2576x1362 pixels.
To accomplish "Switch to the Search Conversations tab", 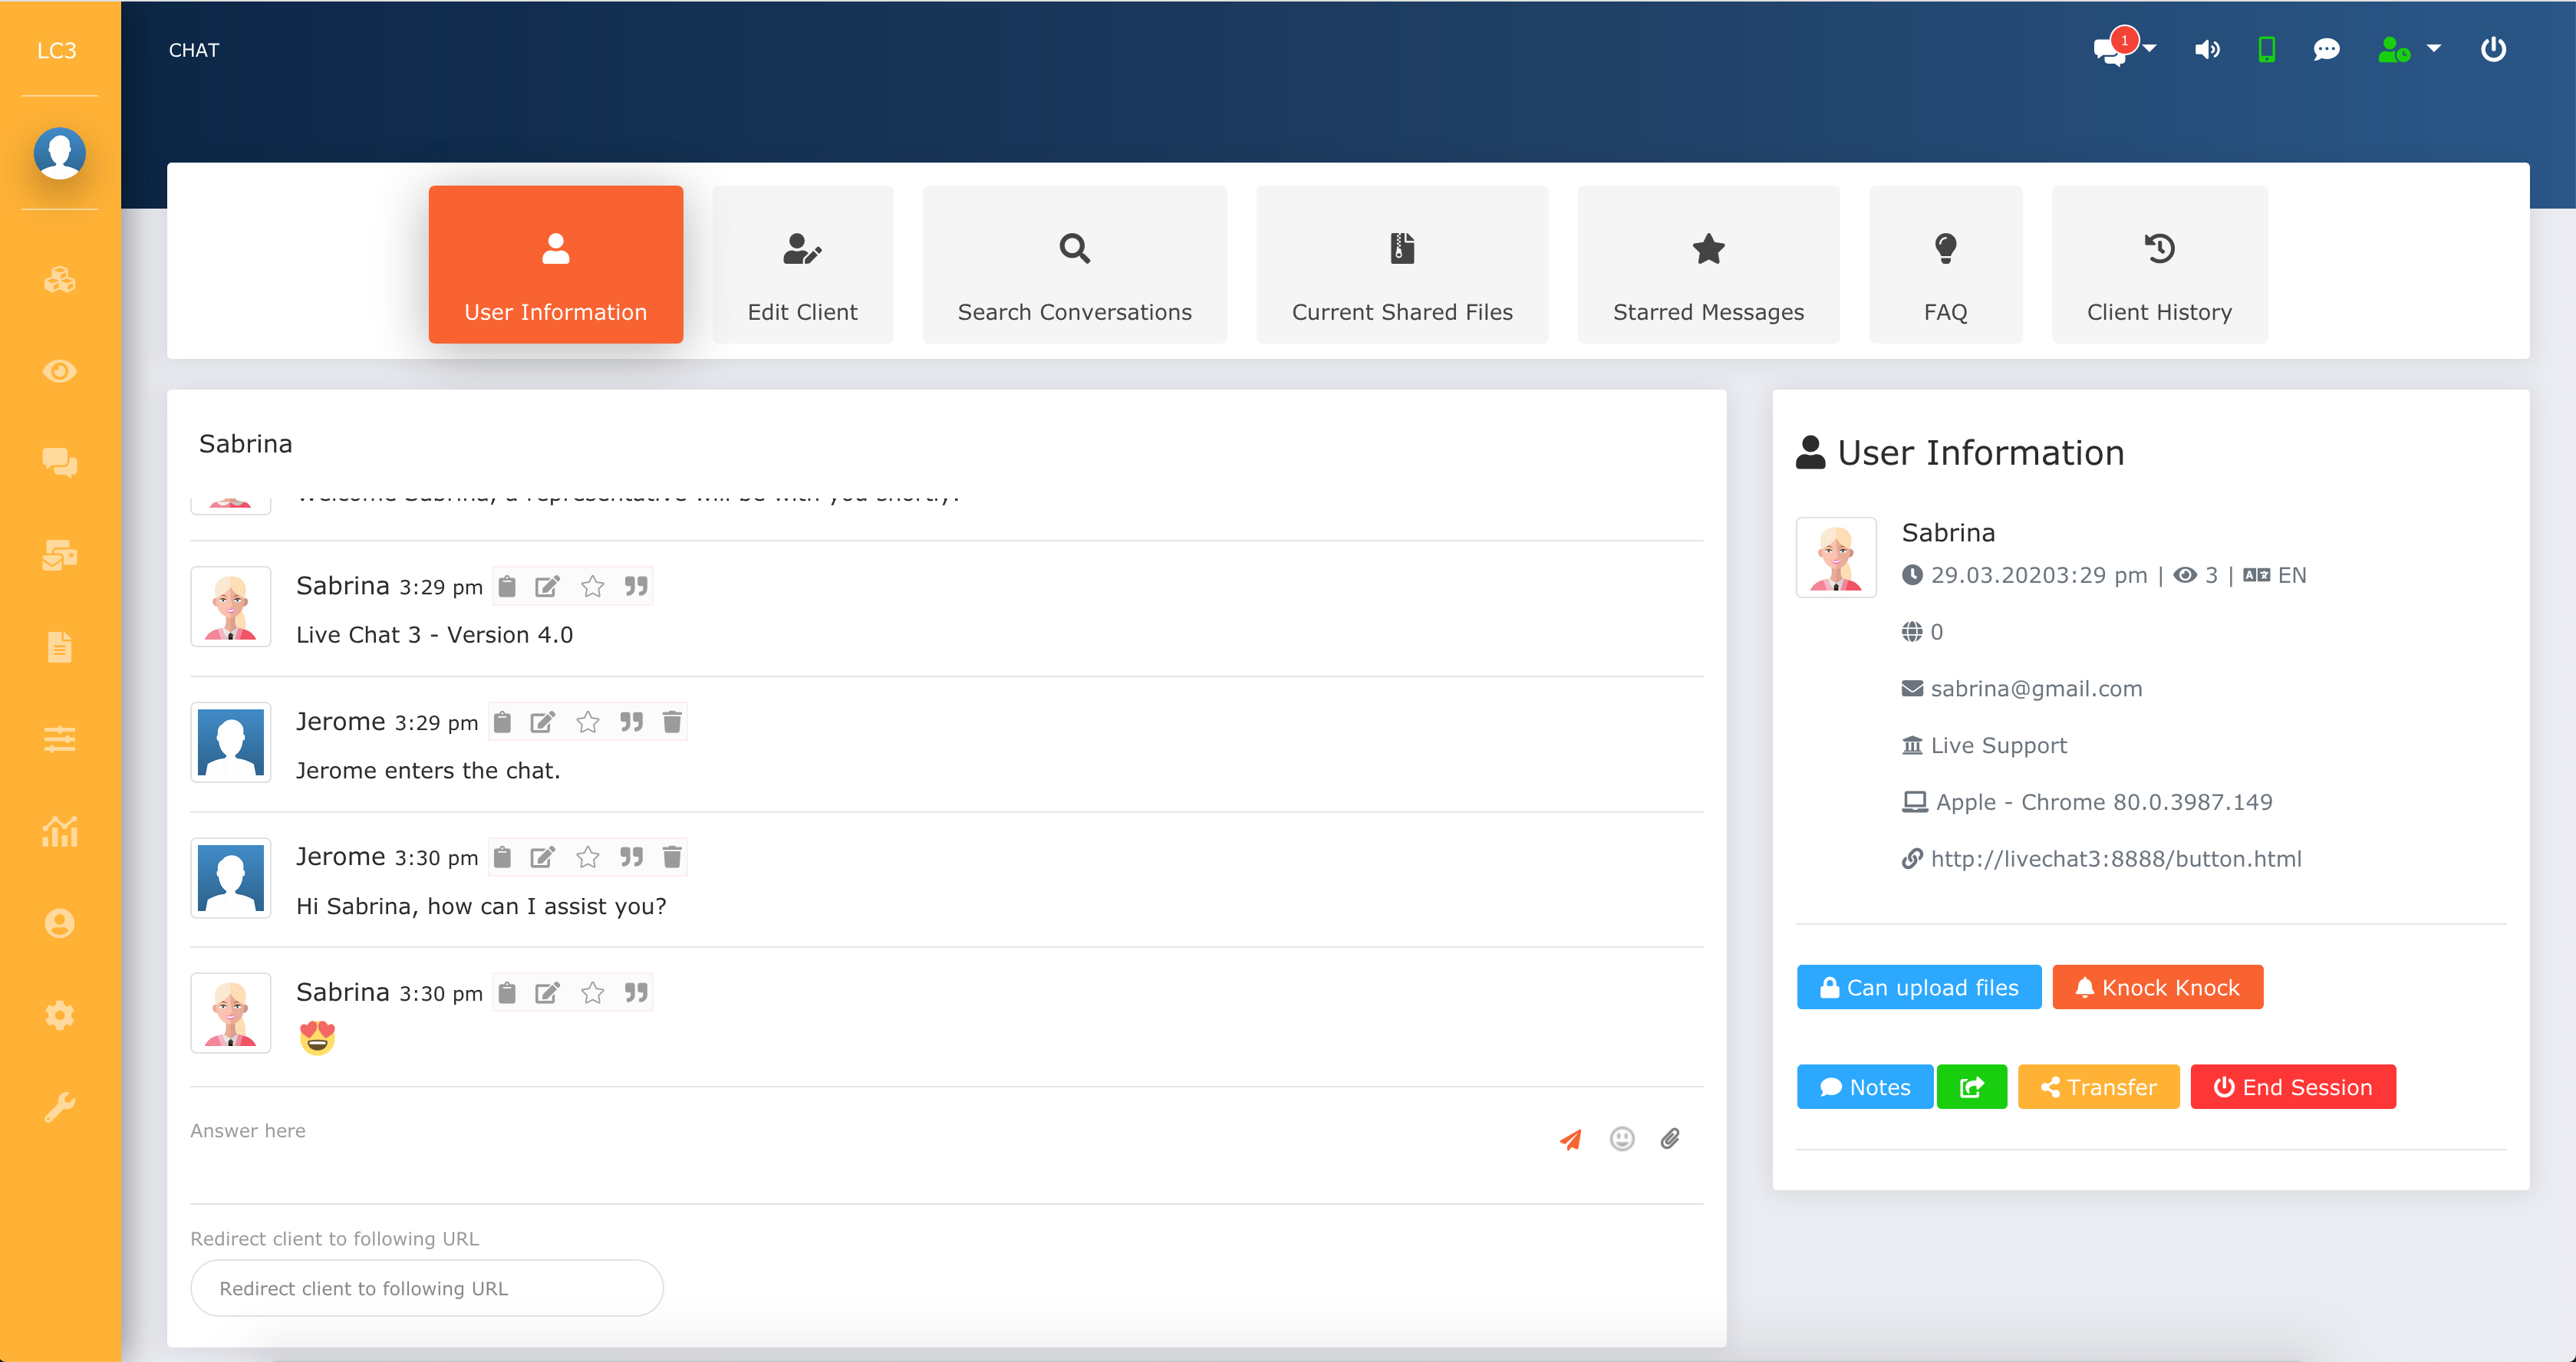I will click(1074, 265).
